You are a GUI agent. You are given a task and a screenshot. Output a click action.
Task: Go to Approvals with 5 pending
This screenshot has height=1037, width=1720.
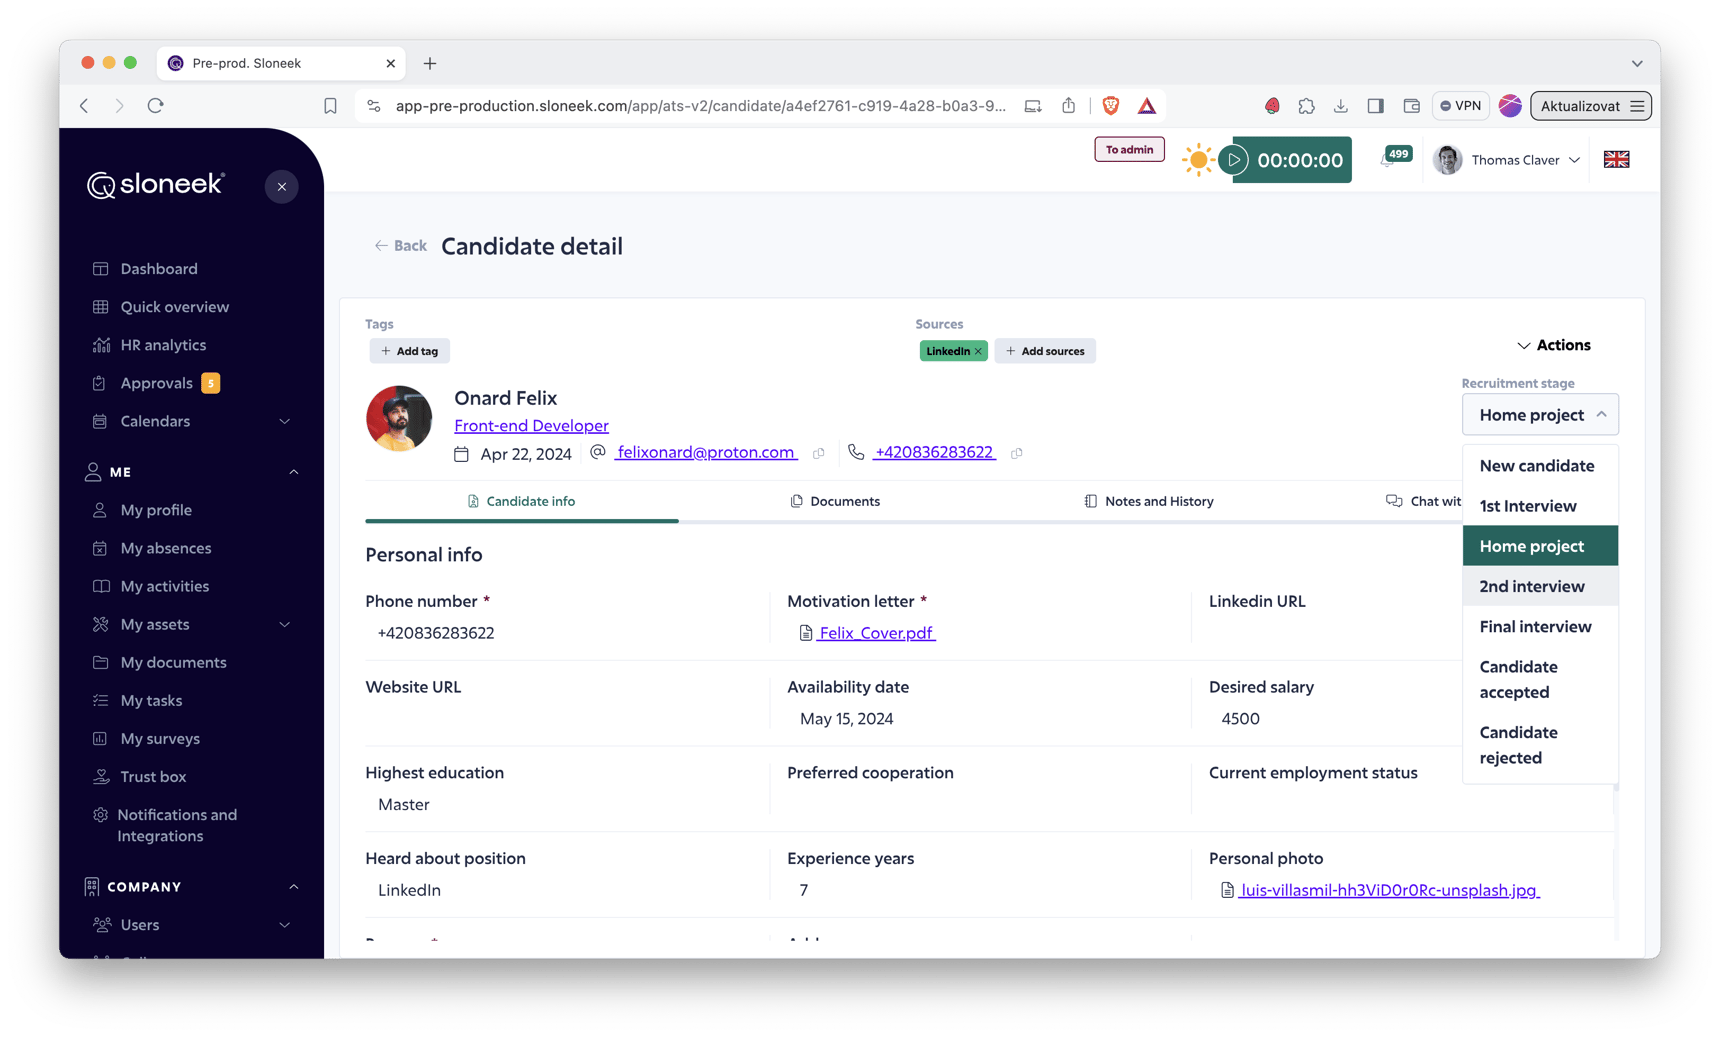tap(156, 383)
